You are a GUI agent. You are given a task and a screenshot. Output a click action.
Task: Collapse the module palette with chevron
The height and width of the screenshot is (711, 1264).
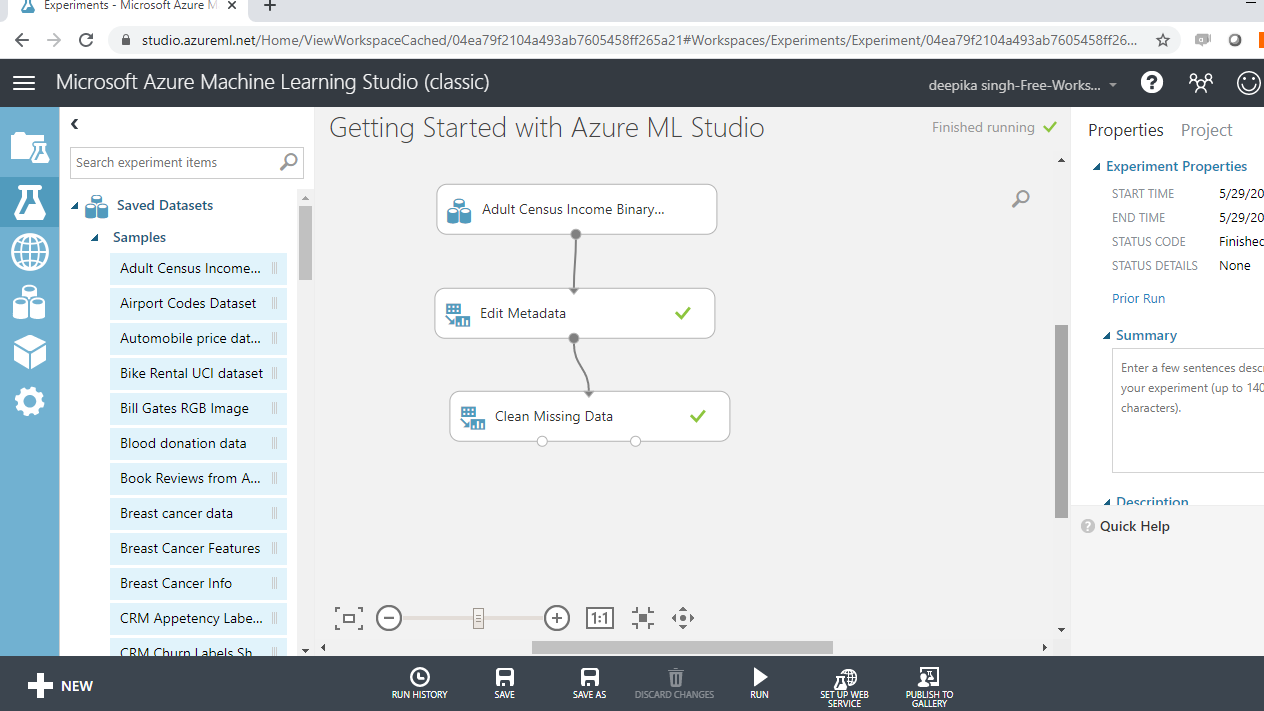(x=75, y=124)
